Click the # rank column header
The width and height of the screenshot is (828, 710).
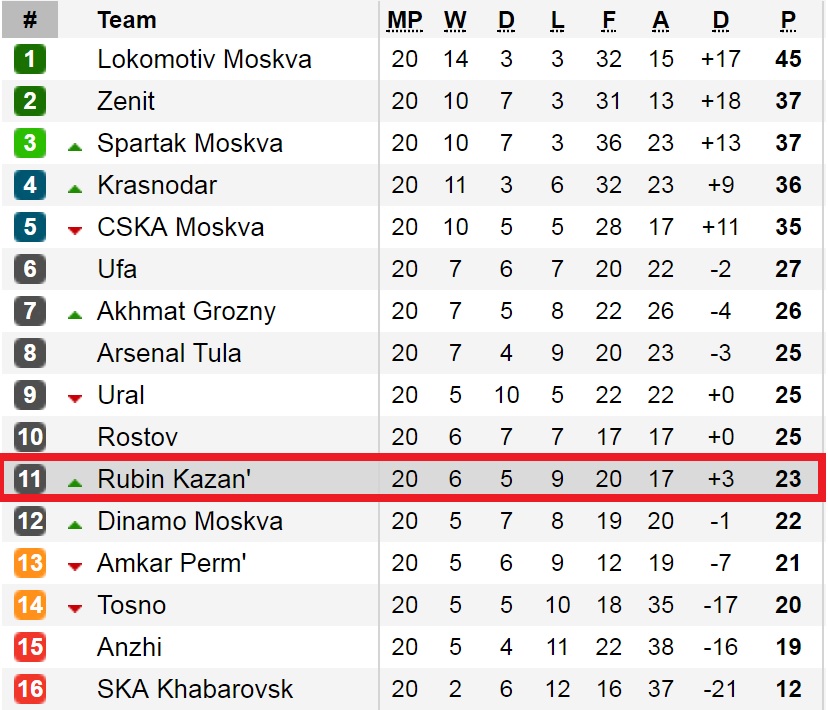[30, 20]
